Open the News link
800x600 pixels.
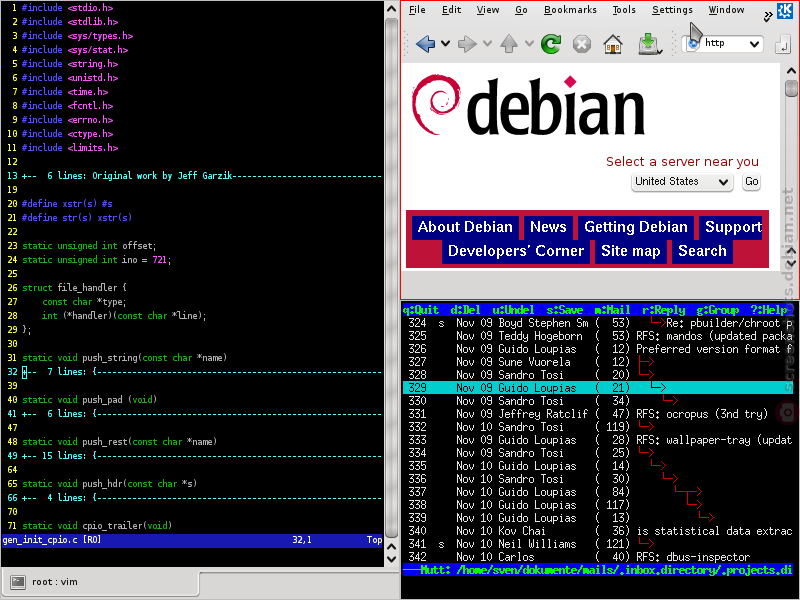pyautogui.click(x=548, y=227)
